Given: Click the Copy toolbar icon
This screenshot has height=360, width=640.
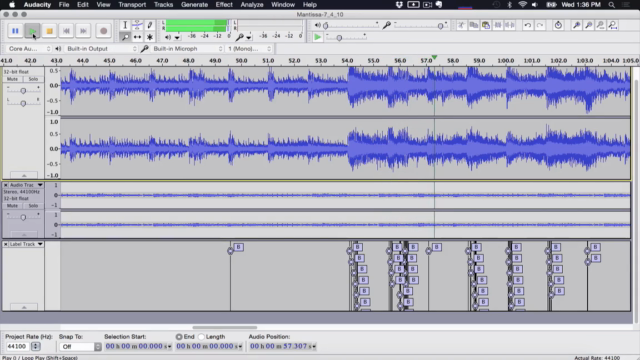Looking at the screenshot, I should tap(473, 25).
